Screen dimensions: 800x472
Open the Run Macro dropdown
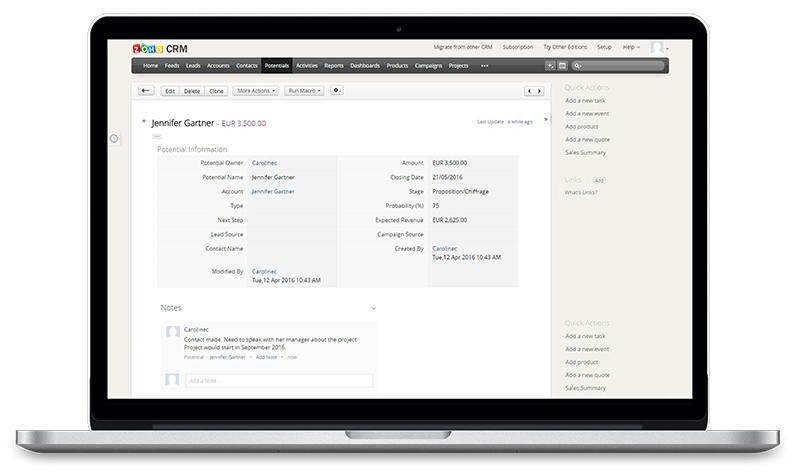click(x=304, y=91)
